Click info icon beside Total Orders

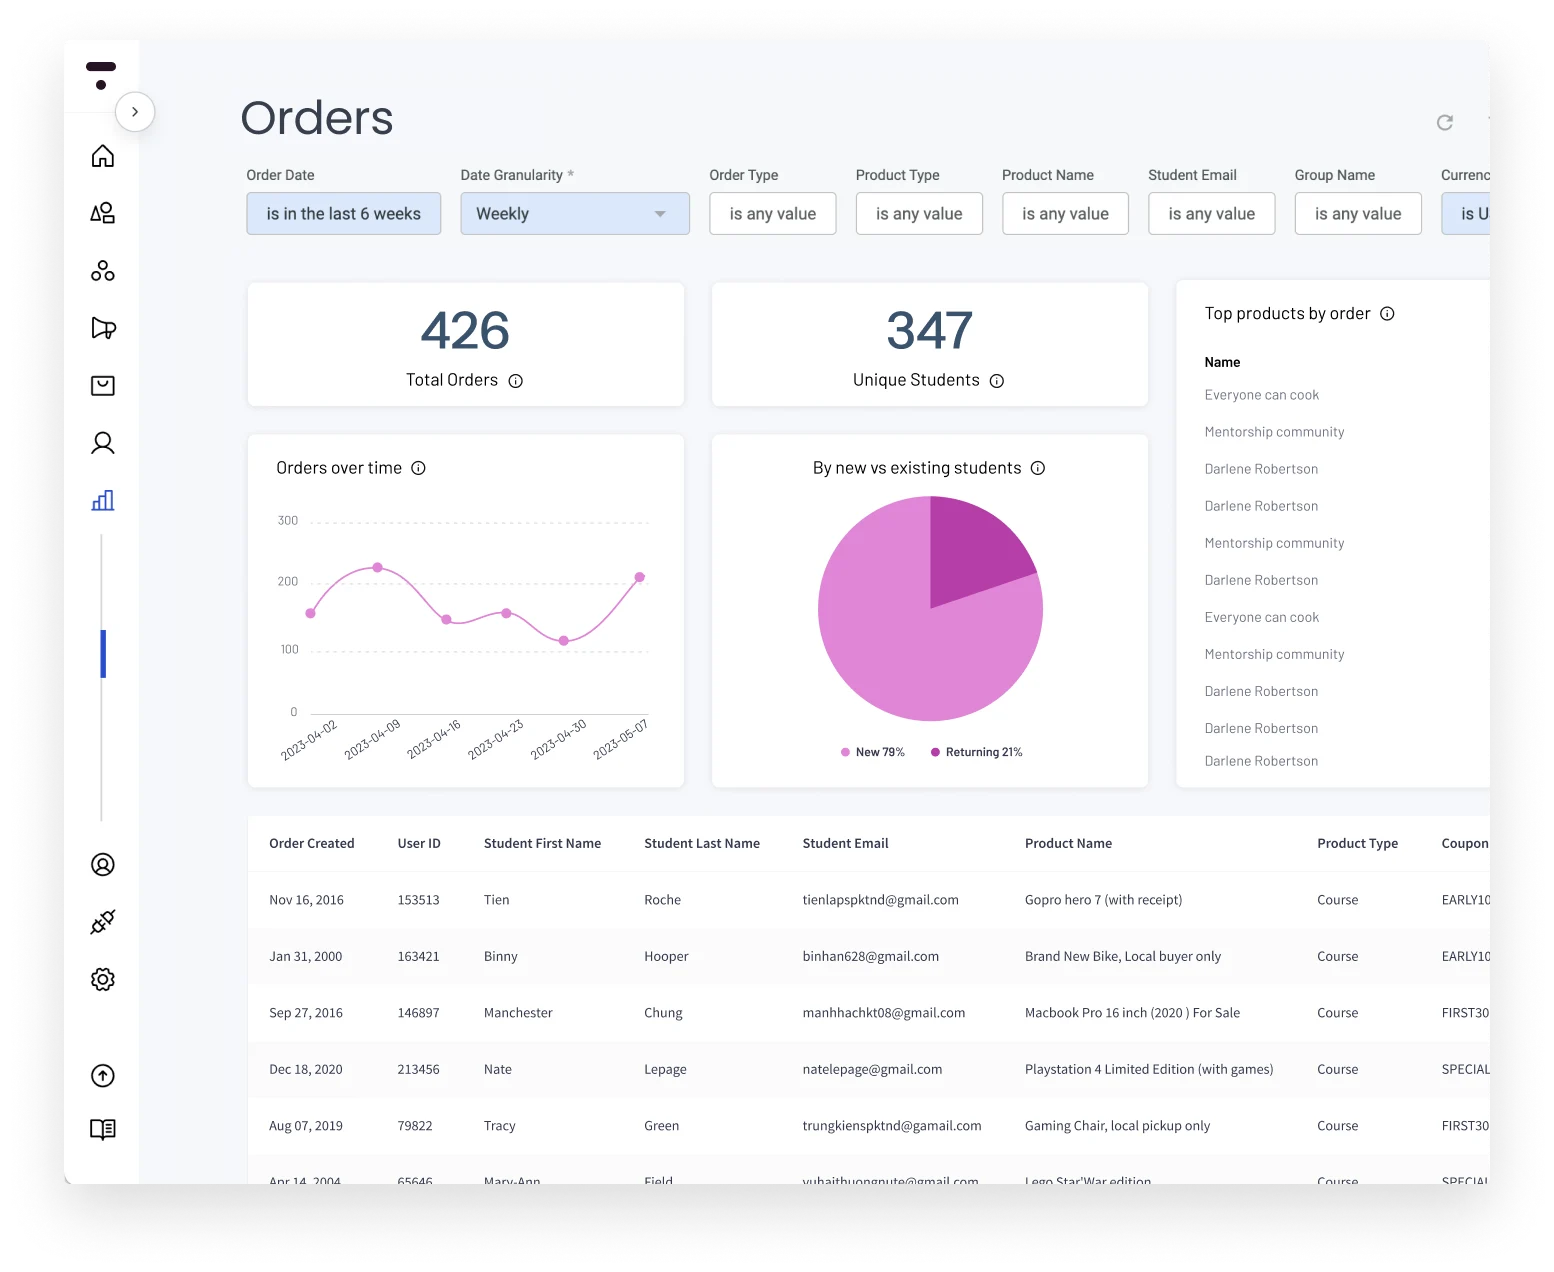516,381
